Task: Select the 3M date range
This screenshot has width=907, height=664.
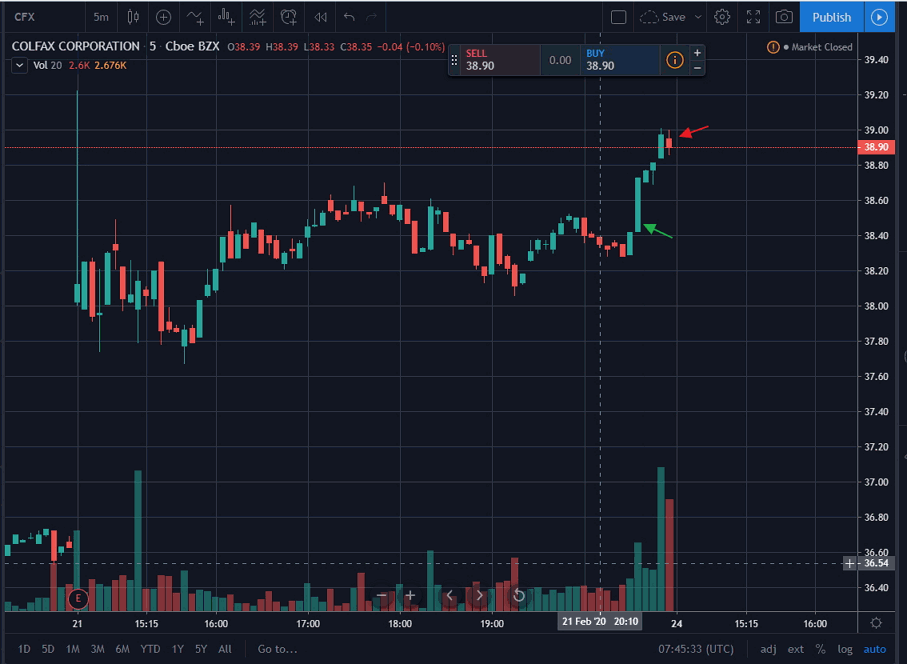Action: (97, 649)
